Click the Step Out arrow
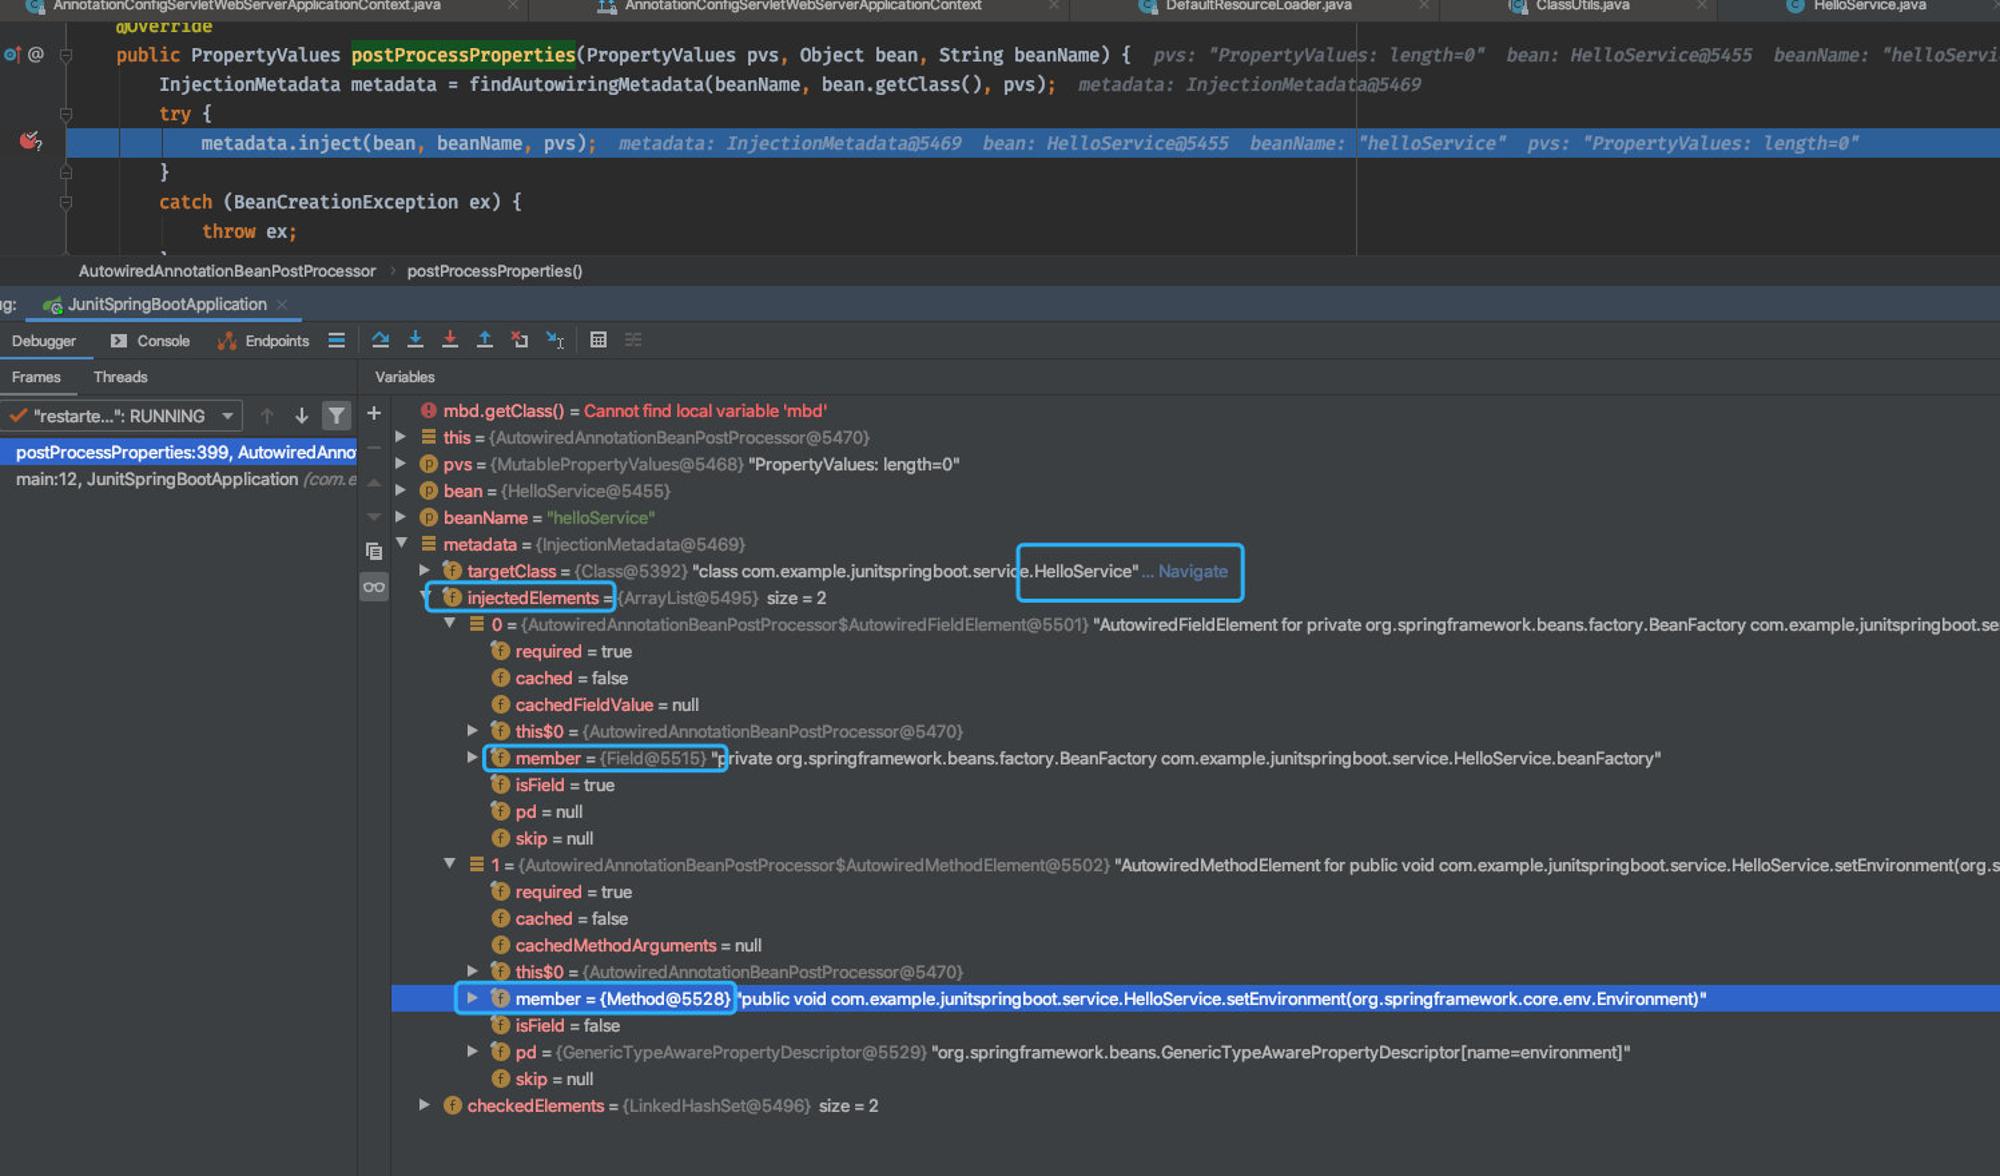Image resolution: width=2000 pixels, height=1176 pixels. point(484,340)
